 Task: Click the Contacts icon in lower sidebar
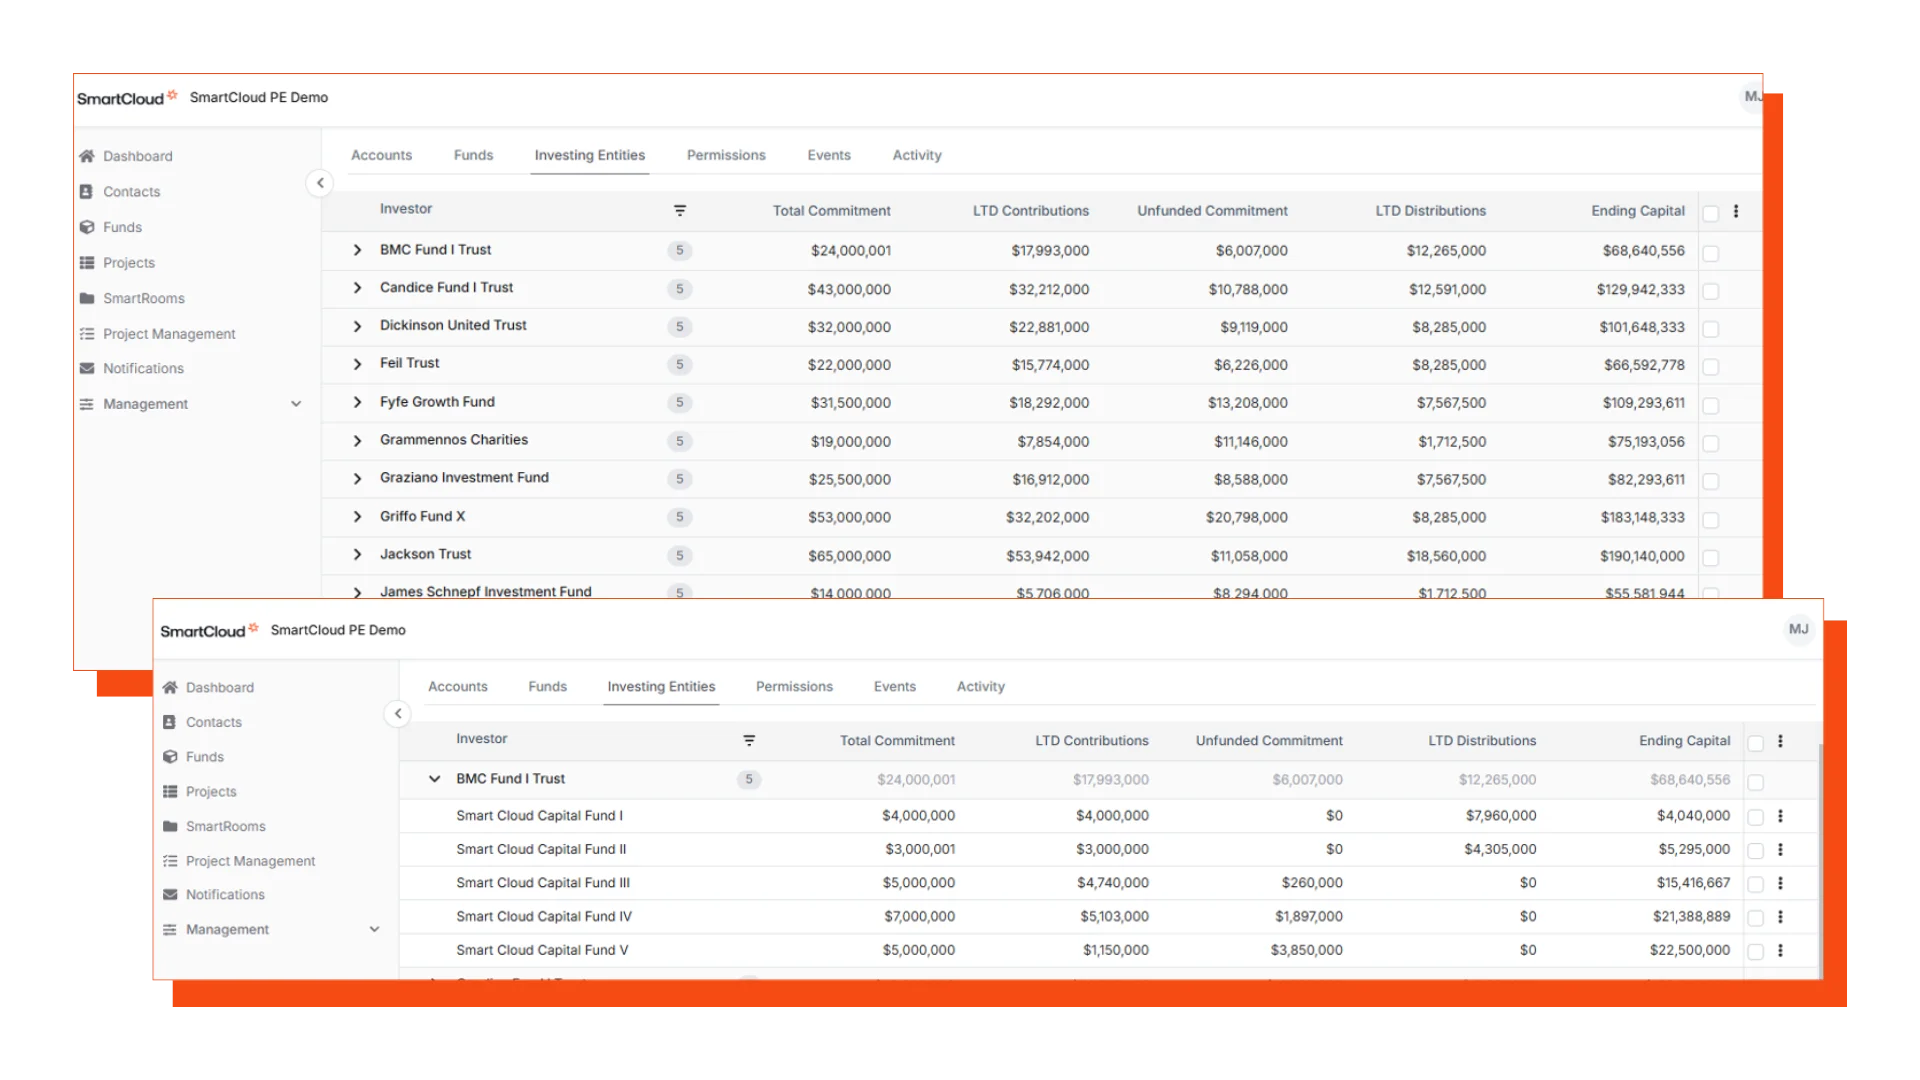click(x=170, y=722)
